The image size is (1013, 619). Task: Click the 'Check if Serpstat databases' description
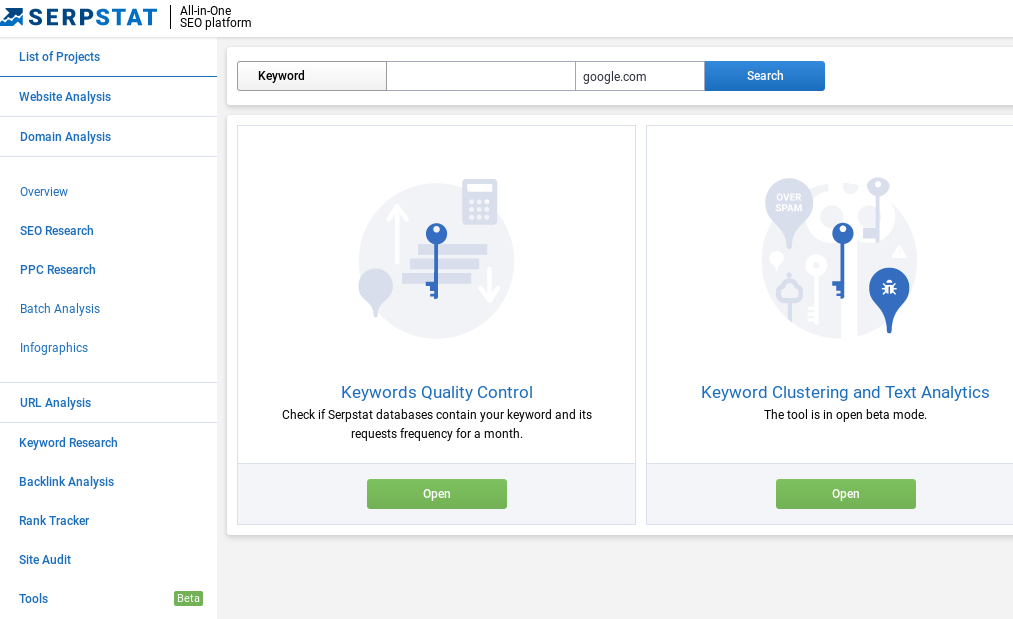(437, 424)
